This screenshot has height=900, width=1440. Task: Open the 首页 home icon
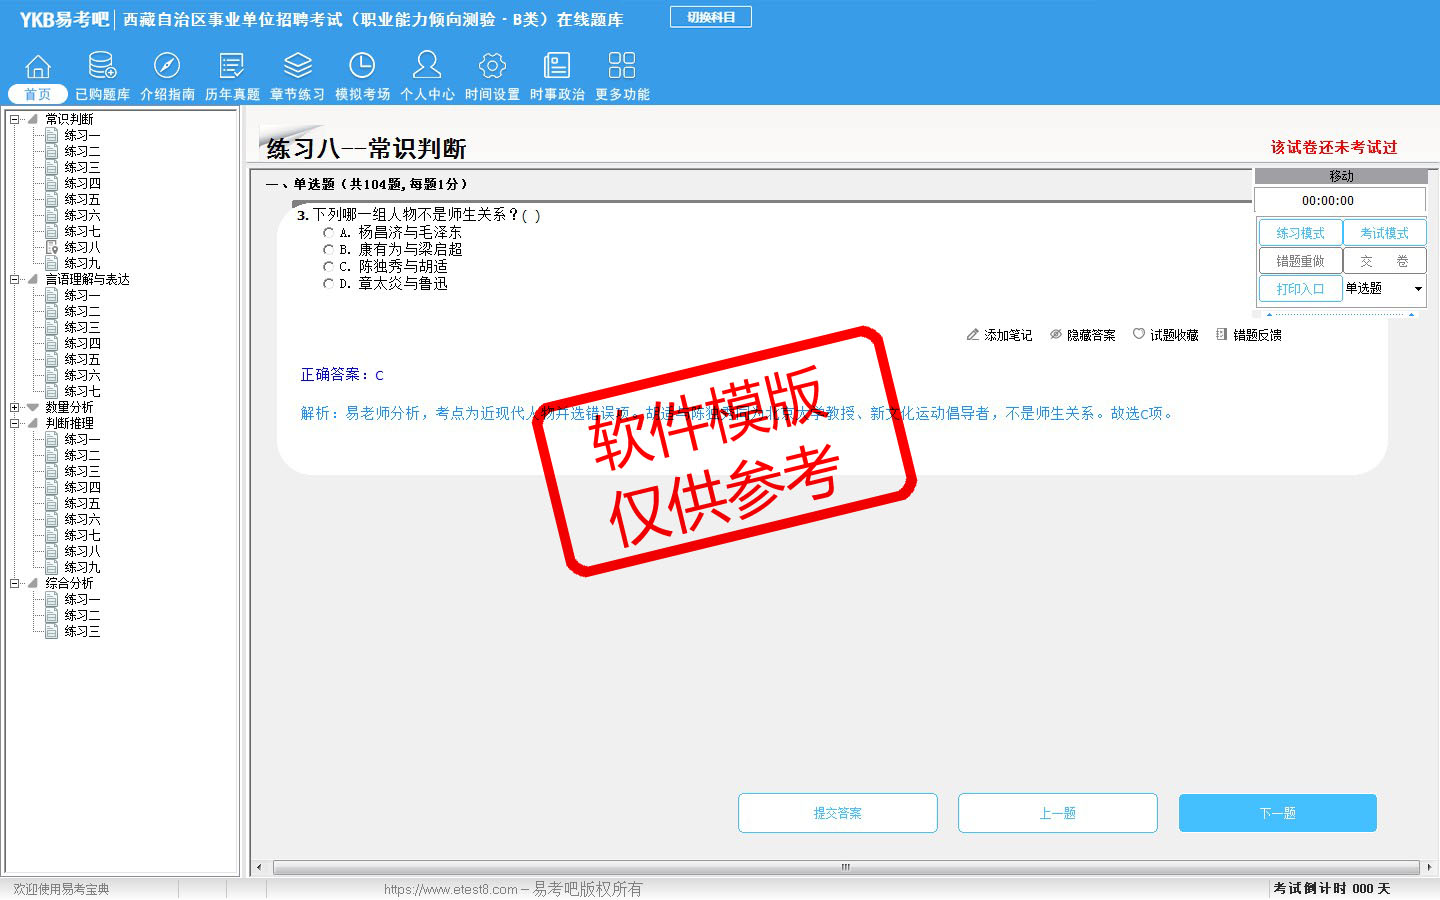pyautogui.click(x=38, y=67)
